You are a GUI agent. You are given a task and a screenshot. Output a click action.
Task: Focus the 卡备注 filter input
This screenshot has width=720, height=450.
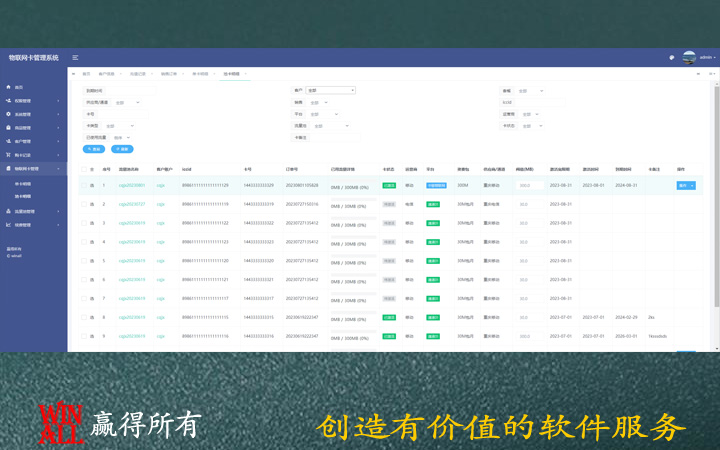[335, 137]
